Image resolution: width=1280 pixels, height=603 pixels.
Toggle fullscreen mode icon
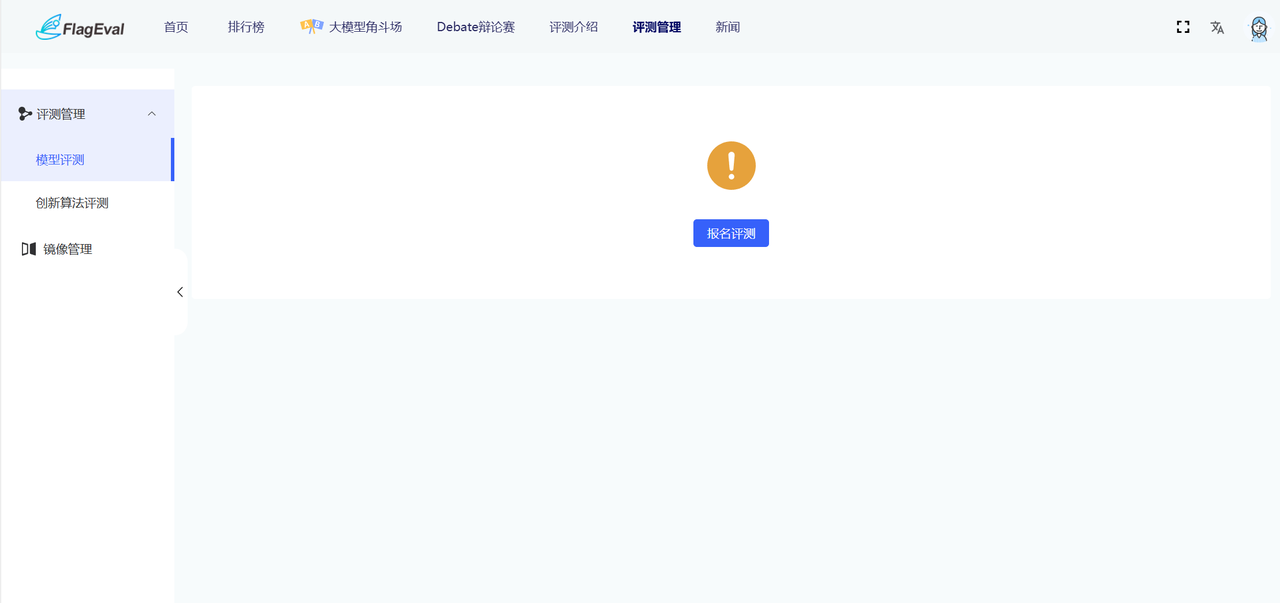(x=1183, y=27)
